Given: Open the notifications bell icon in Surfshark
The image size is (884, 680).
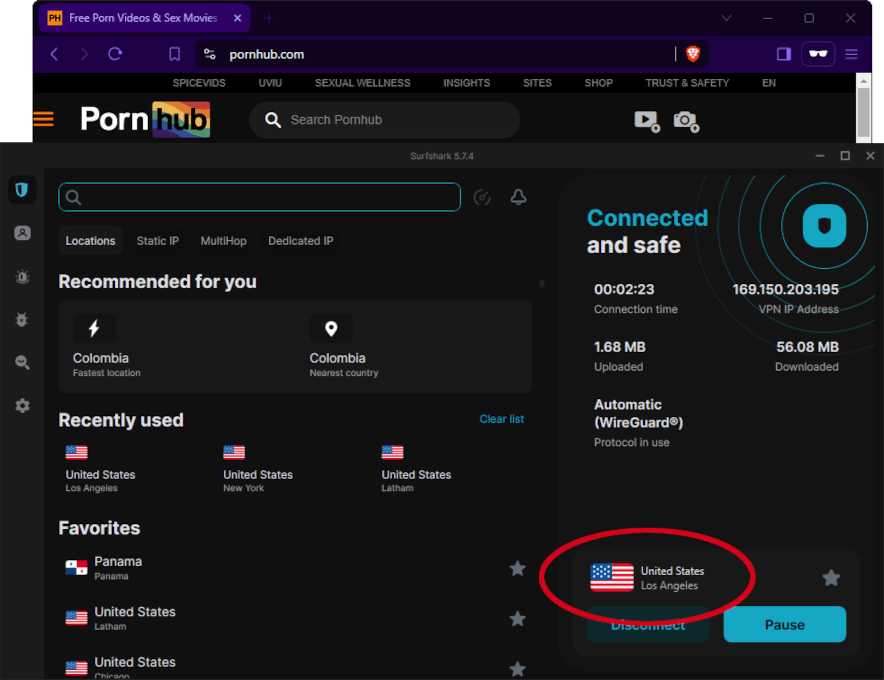Looking at the screenshot, I should pos(518,197).
